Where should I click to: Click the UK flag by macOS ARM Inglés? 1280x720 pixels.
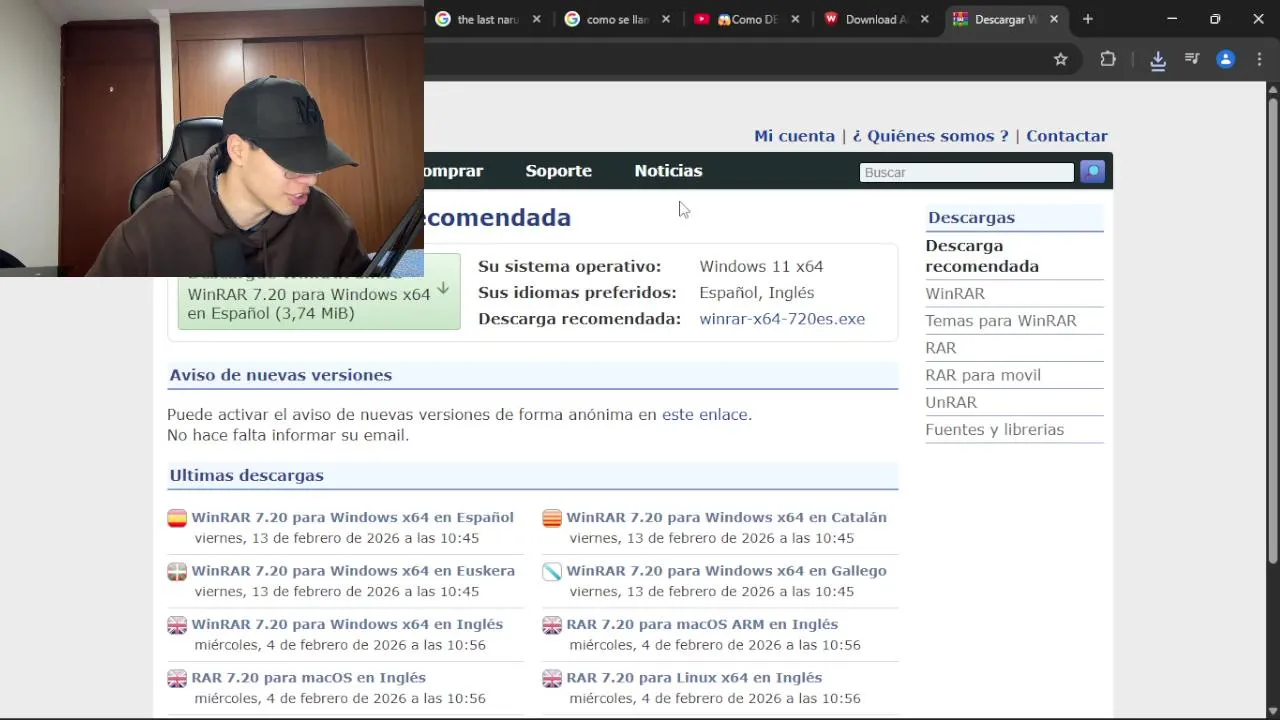[x=552, y=625]
